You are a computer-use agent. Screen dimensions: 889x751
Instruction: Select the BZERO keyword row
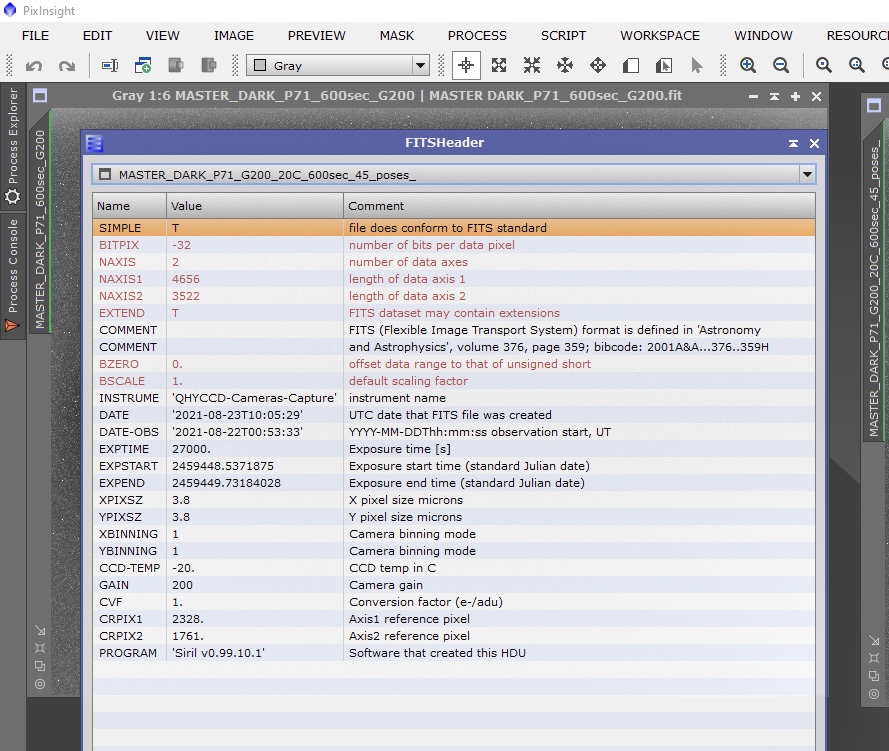tap(454, 364)
